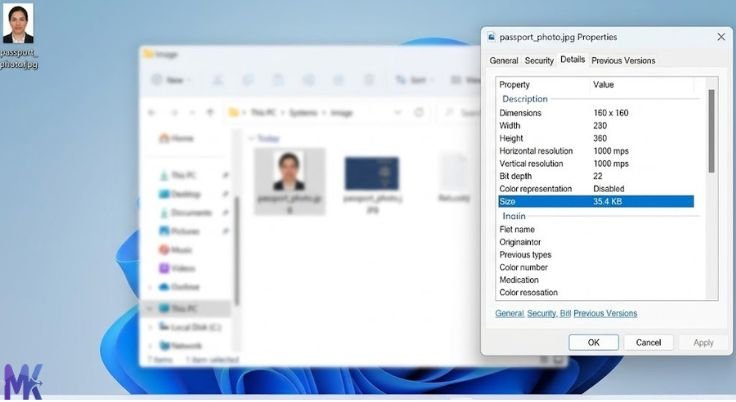Select the Color representation row
The width and height of the screenshot is (736, 402).
coord(596,189)
